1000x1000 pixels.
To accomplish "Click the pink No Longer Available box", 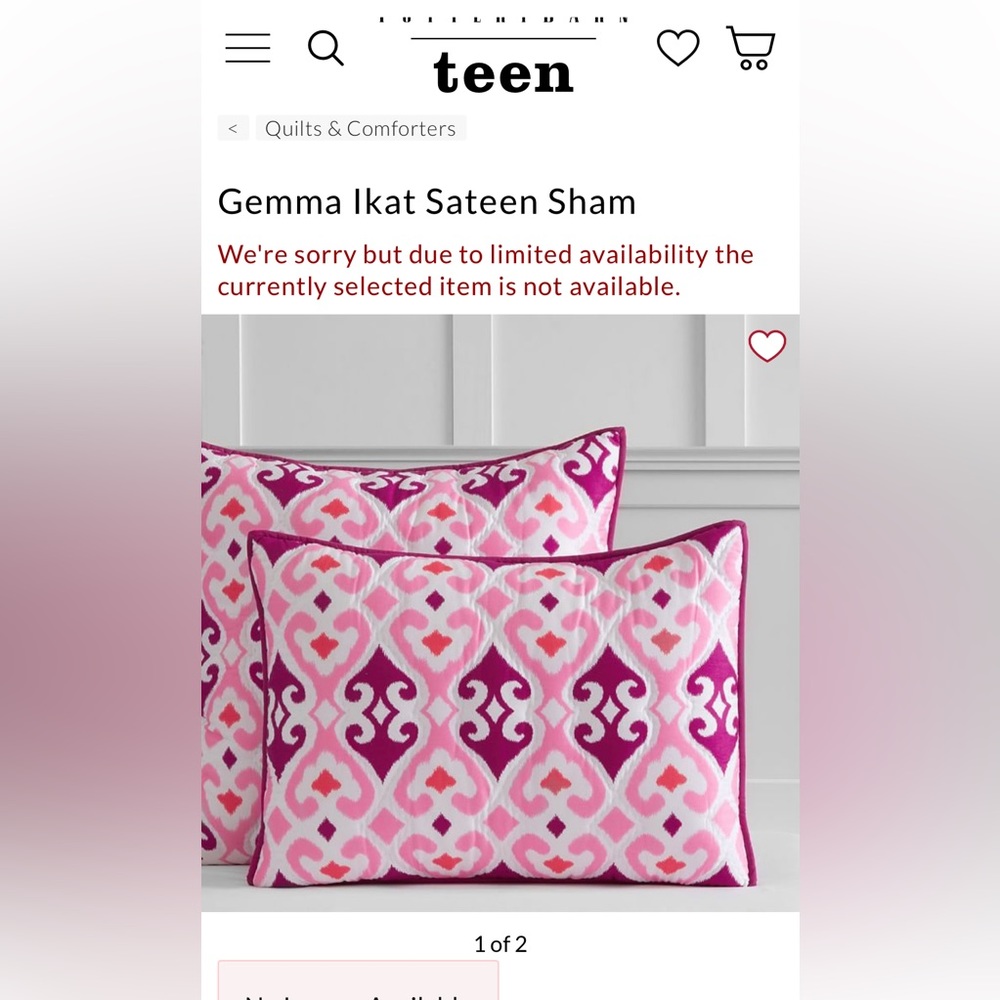I will (x=358, y=981).
